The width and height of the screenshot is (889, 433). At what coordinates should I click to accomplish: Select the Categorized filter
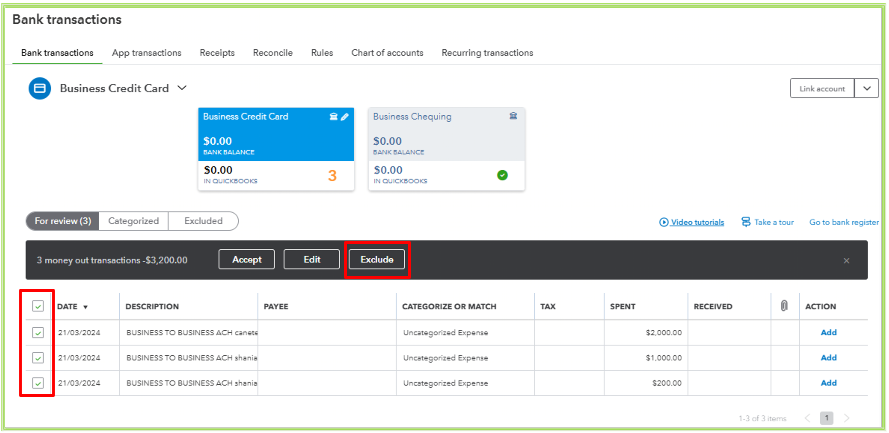[133, 221]
